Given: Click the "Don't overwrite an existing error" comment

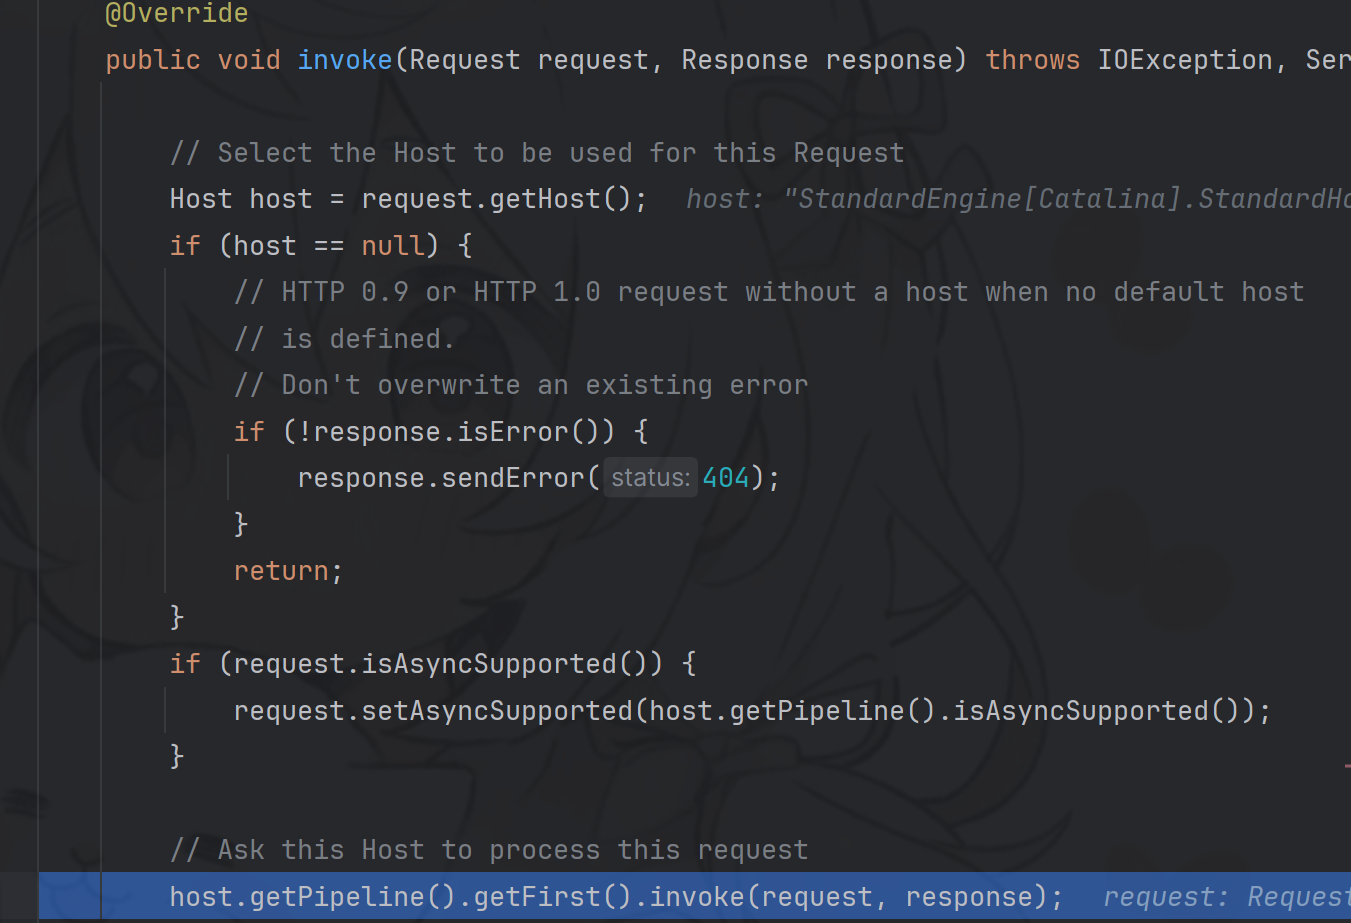Looking at the screenshot, I should tap(520, 385).
